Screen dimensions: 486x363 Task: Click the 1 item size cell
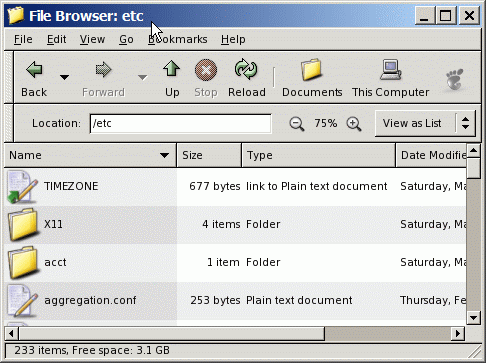click(223, 262)
